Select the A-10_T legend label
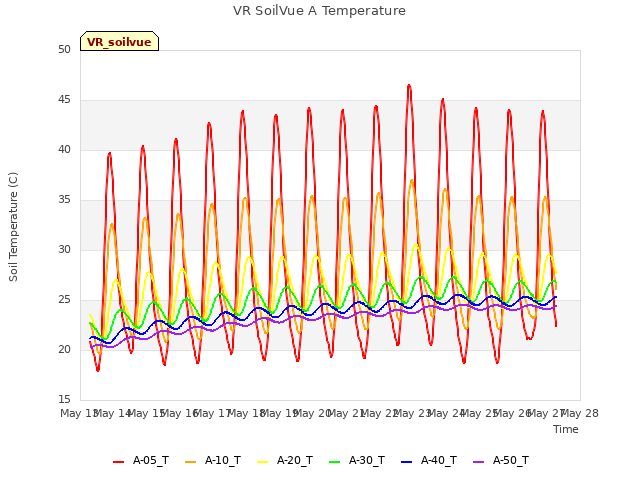640x480 pixels. click(223, 460)
